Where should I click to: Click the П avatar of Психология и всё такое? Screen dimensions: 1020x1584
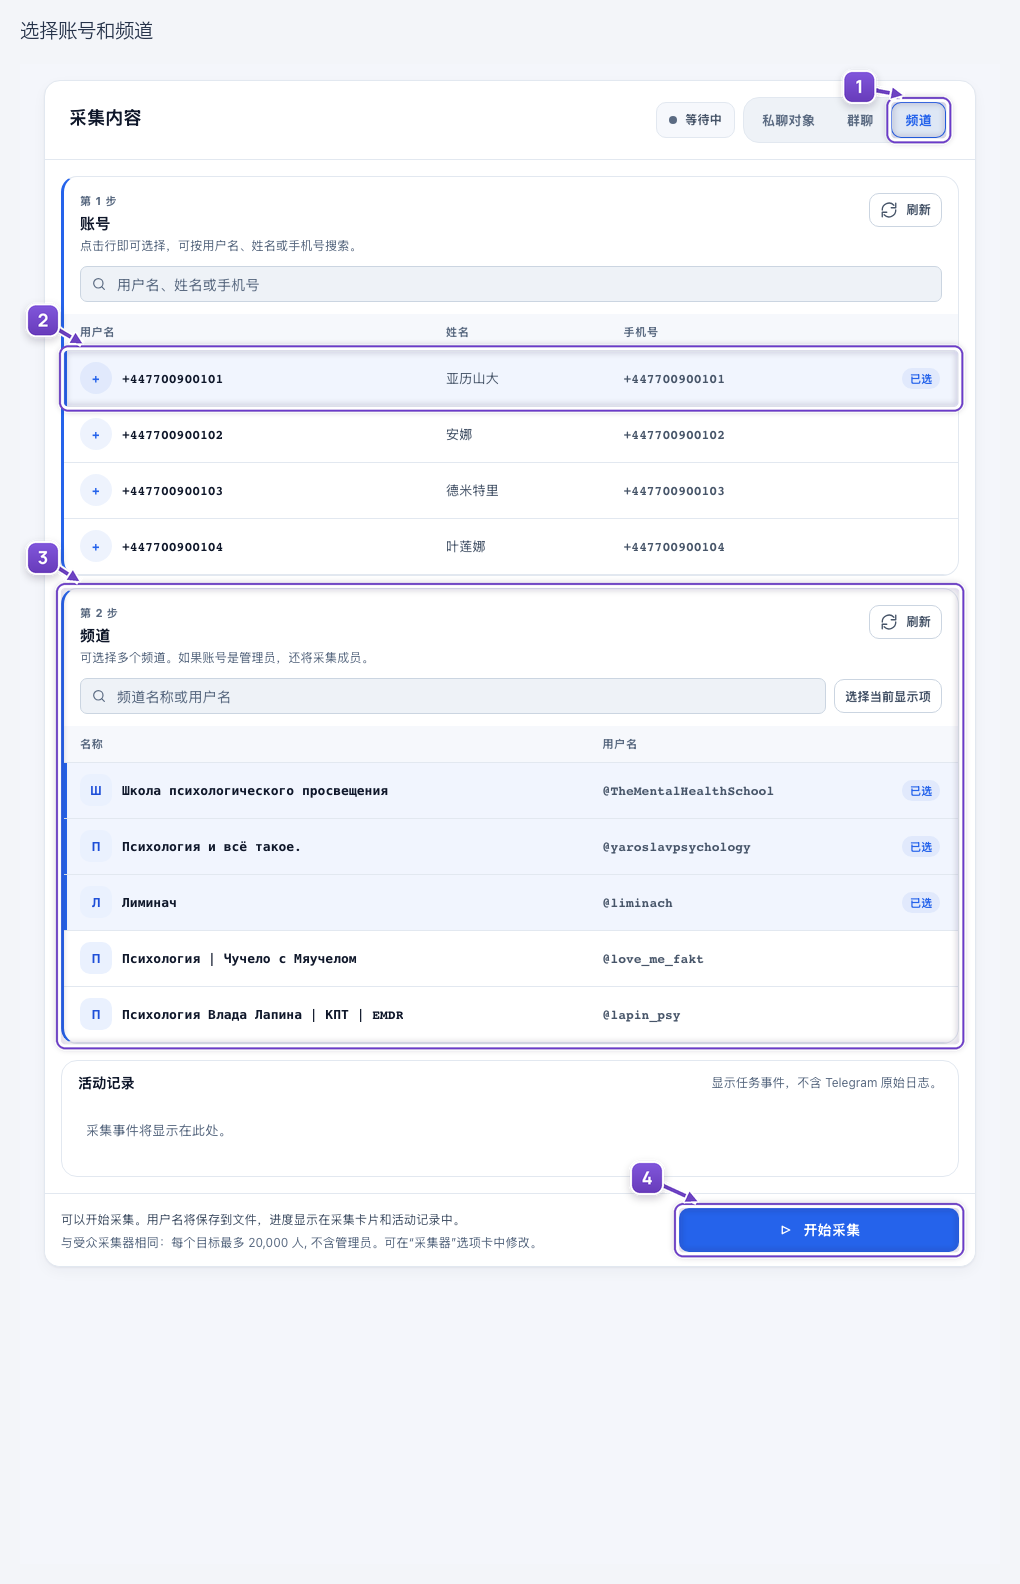[96, 847]
